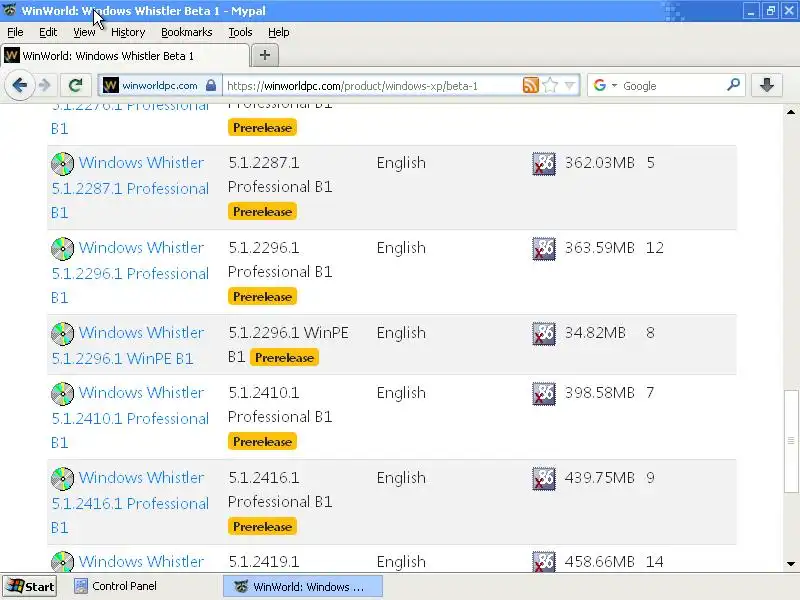Click the Google search input field
Viewport: 800px width, 600px height.
click(x=672, y=86)
